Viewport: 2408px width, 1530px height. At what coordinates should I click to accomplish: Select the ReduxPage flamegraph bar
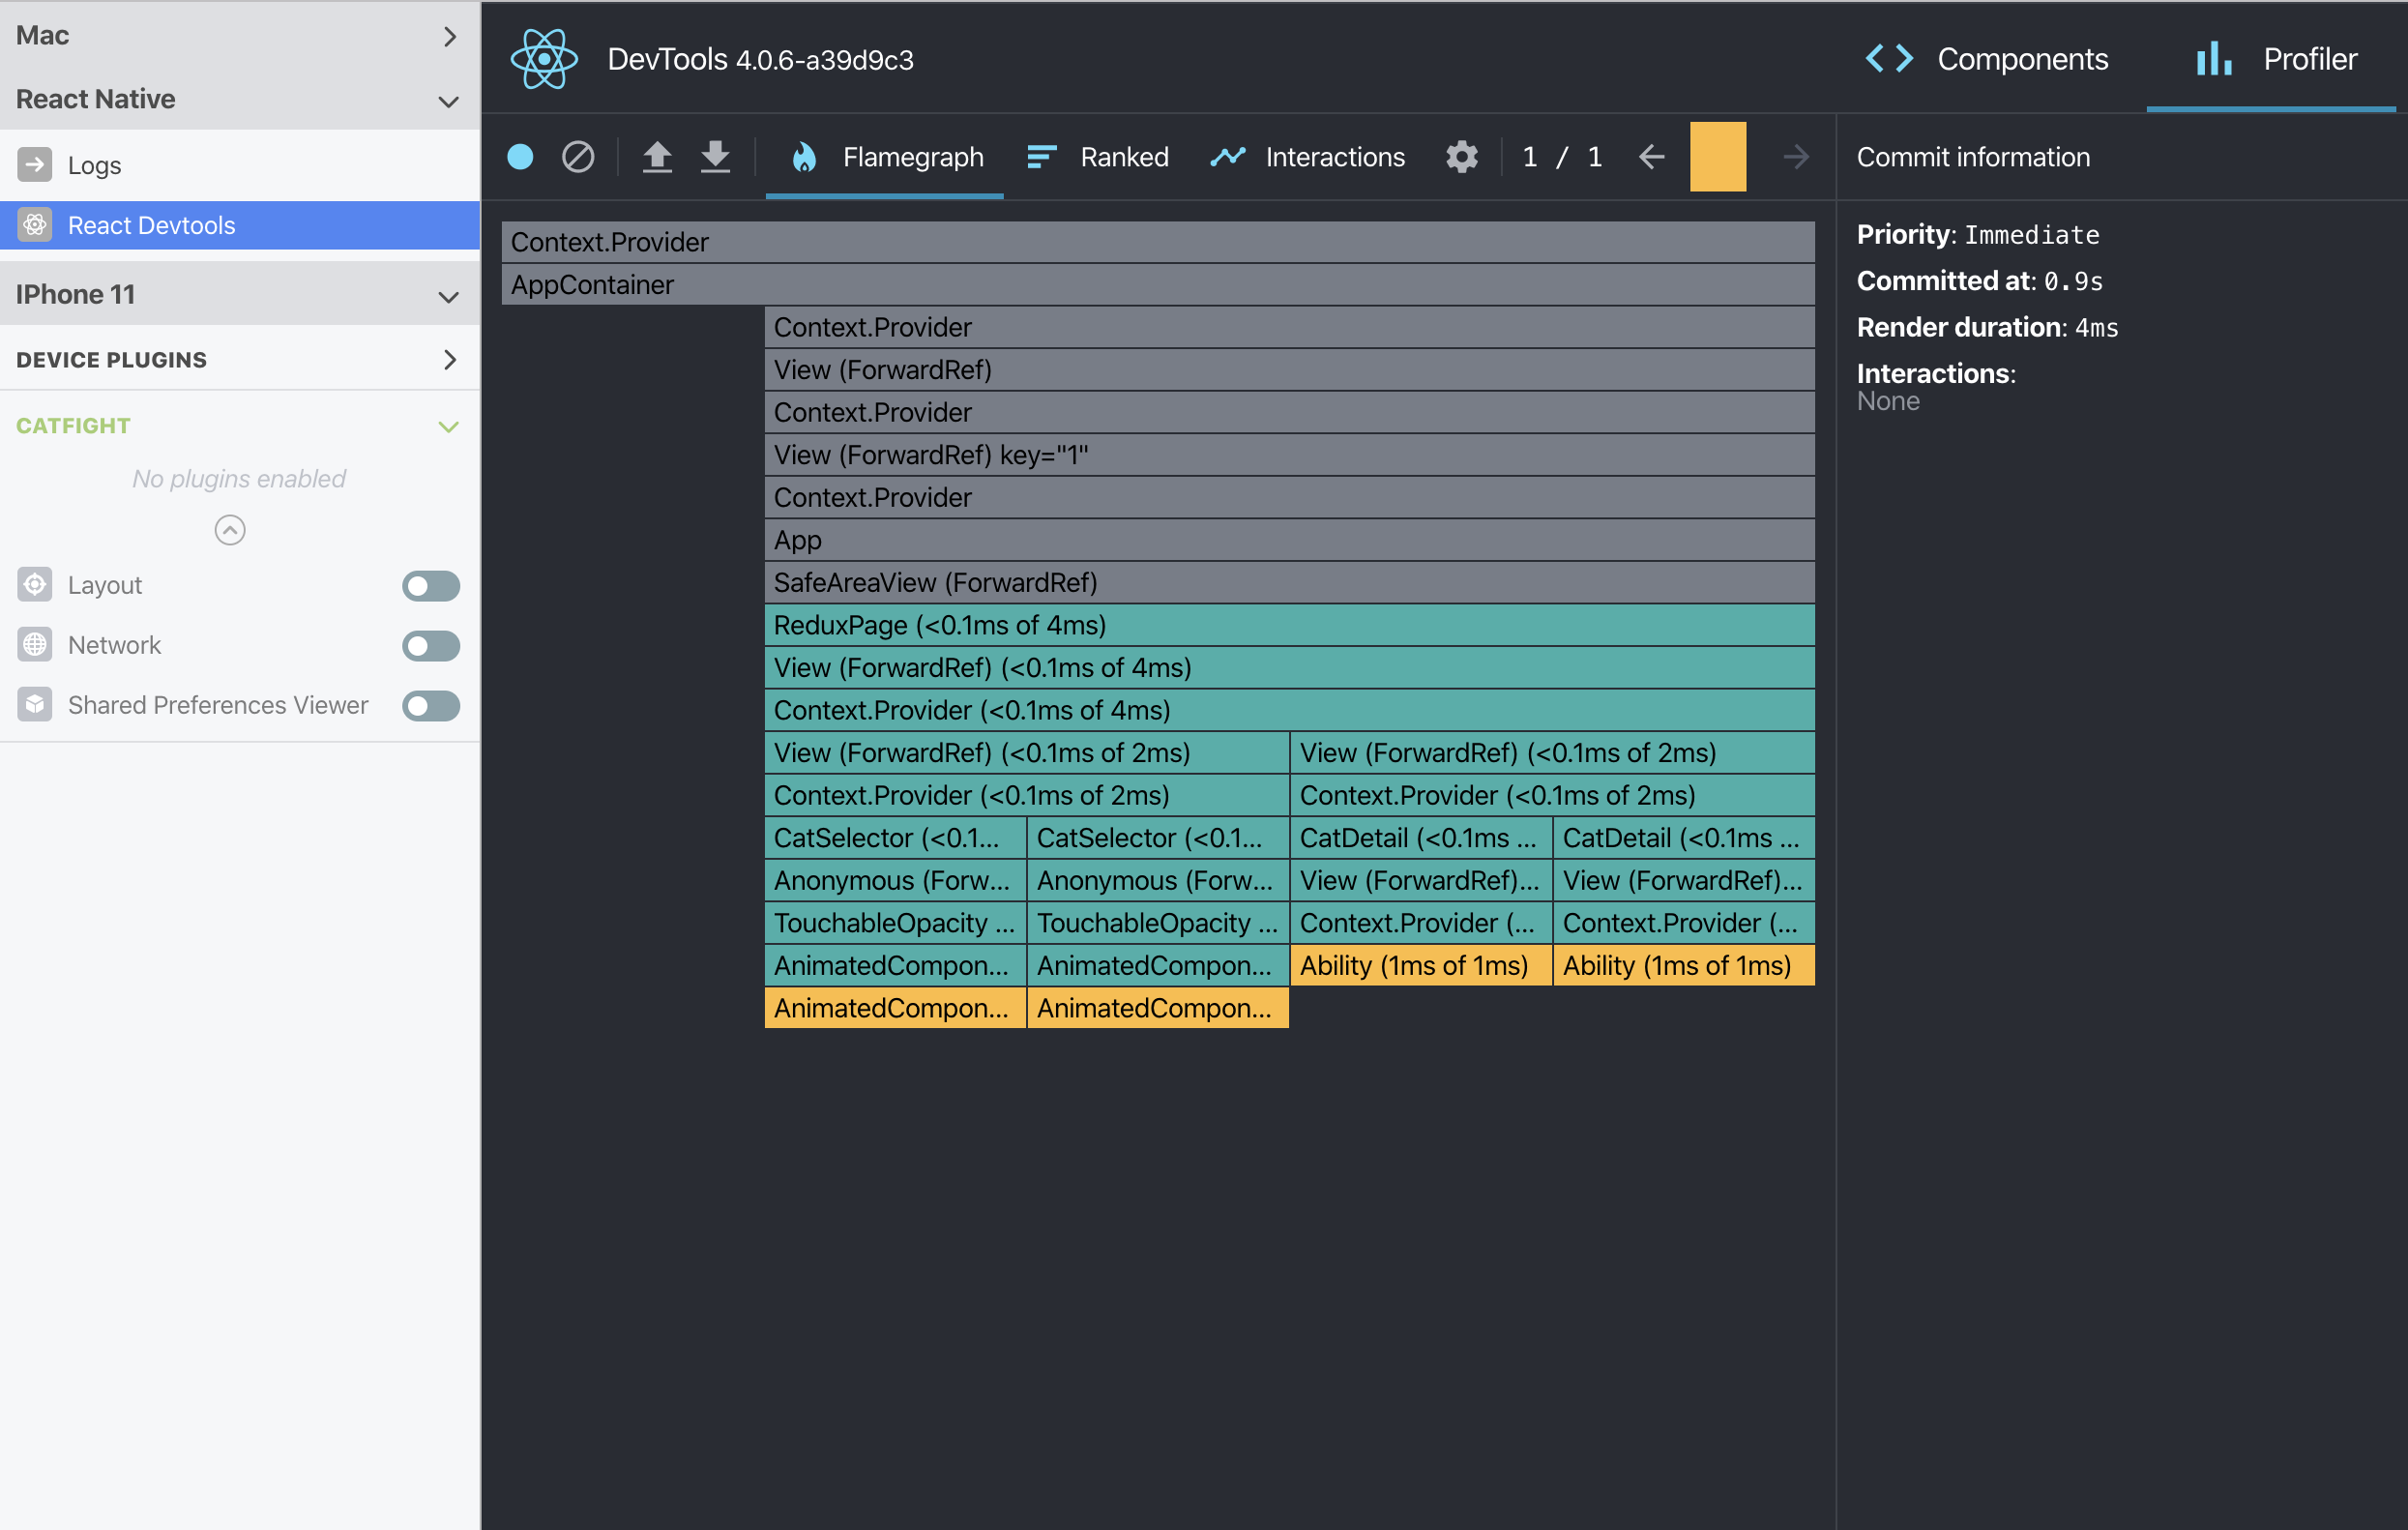(x=1289, y=626)
